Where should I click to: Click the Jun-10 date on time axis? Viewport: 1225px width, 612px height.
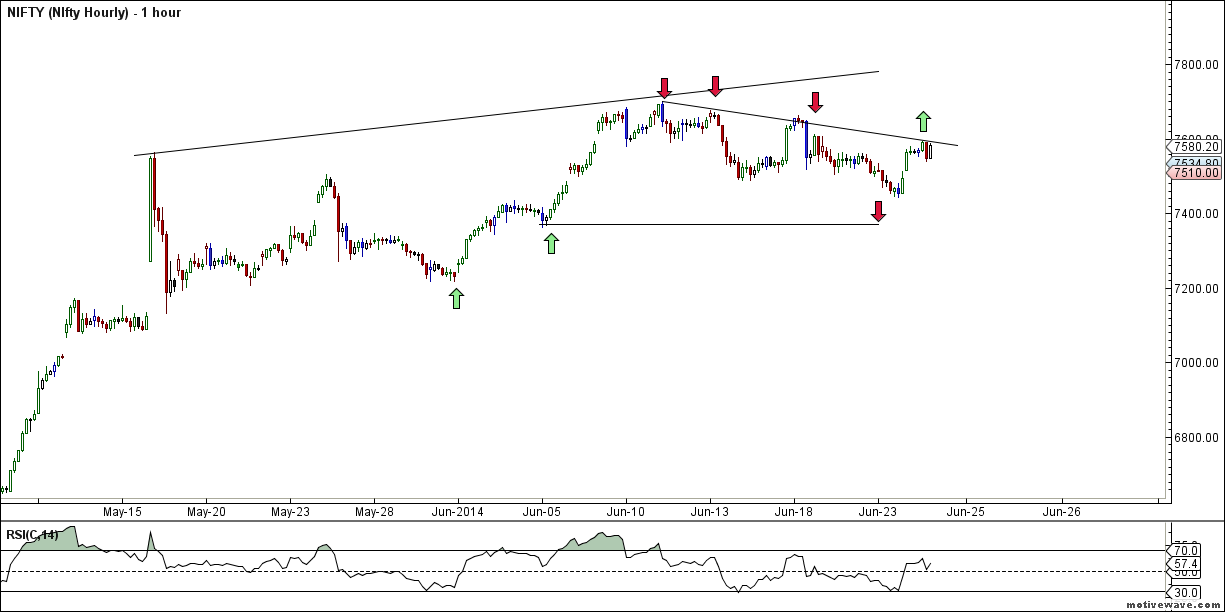tap(626, 511)
